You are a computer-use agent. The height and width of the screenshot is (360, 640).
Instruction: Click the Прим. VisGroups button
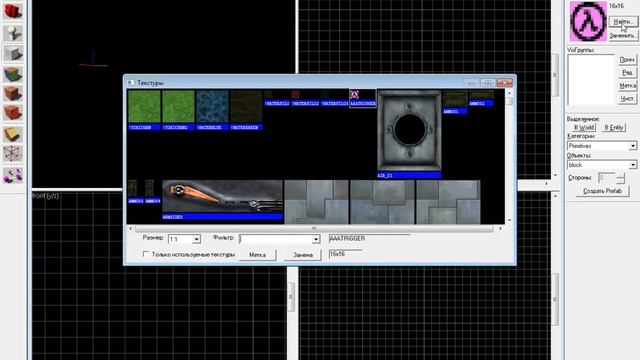(627, 60)
